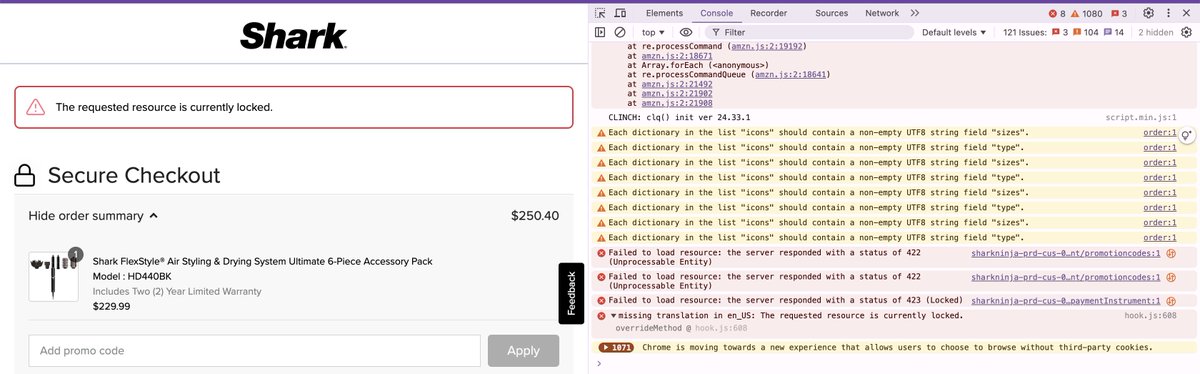Open the console sidebar panel icon
The width and height of the screenshot is (1200, 374).
(600, 32)
